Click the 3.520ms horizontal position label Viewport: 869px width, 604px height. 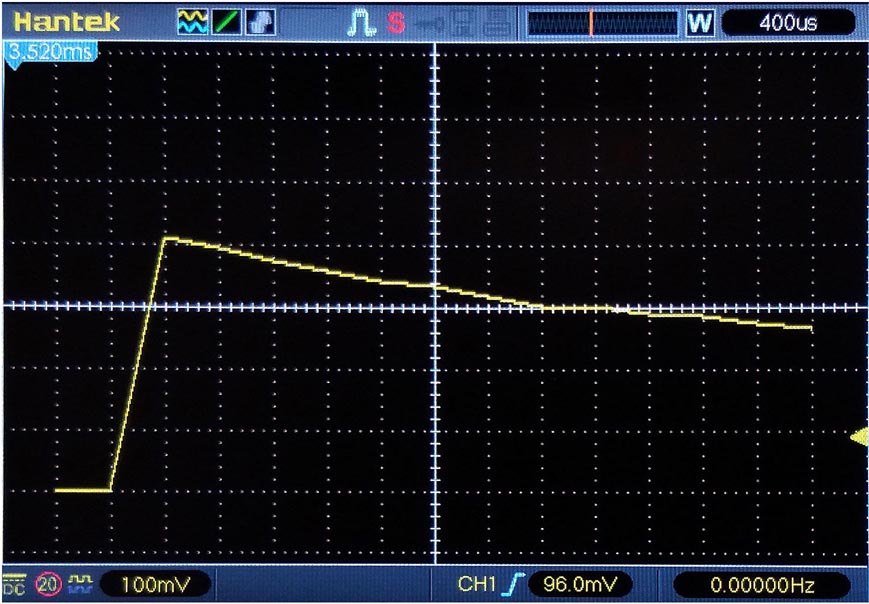pos(50,53)
